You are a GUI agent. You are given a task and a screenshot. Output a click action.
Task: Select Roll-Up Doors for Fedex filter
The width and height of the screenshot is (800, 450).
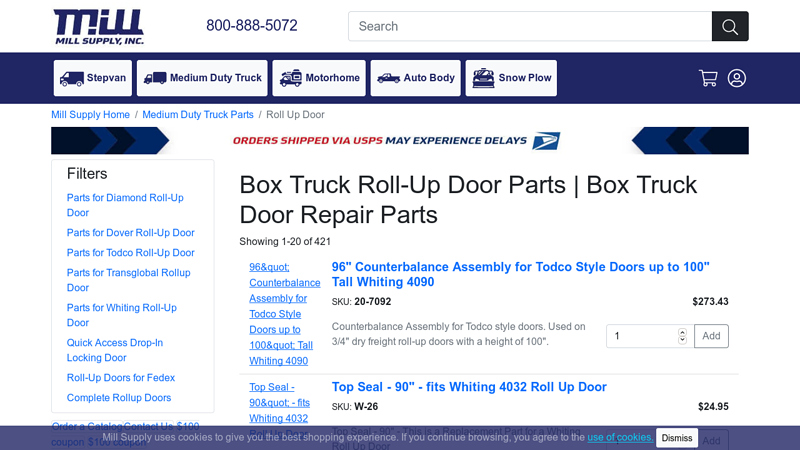[121, 378]
